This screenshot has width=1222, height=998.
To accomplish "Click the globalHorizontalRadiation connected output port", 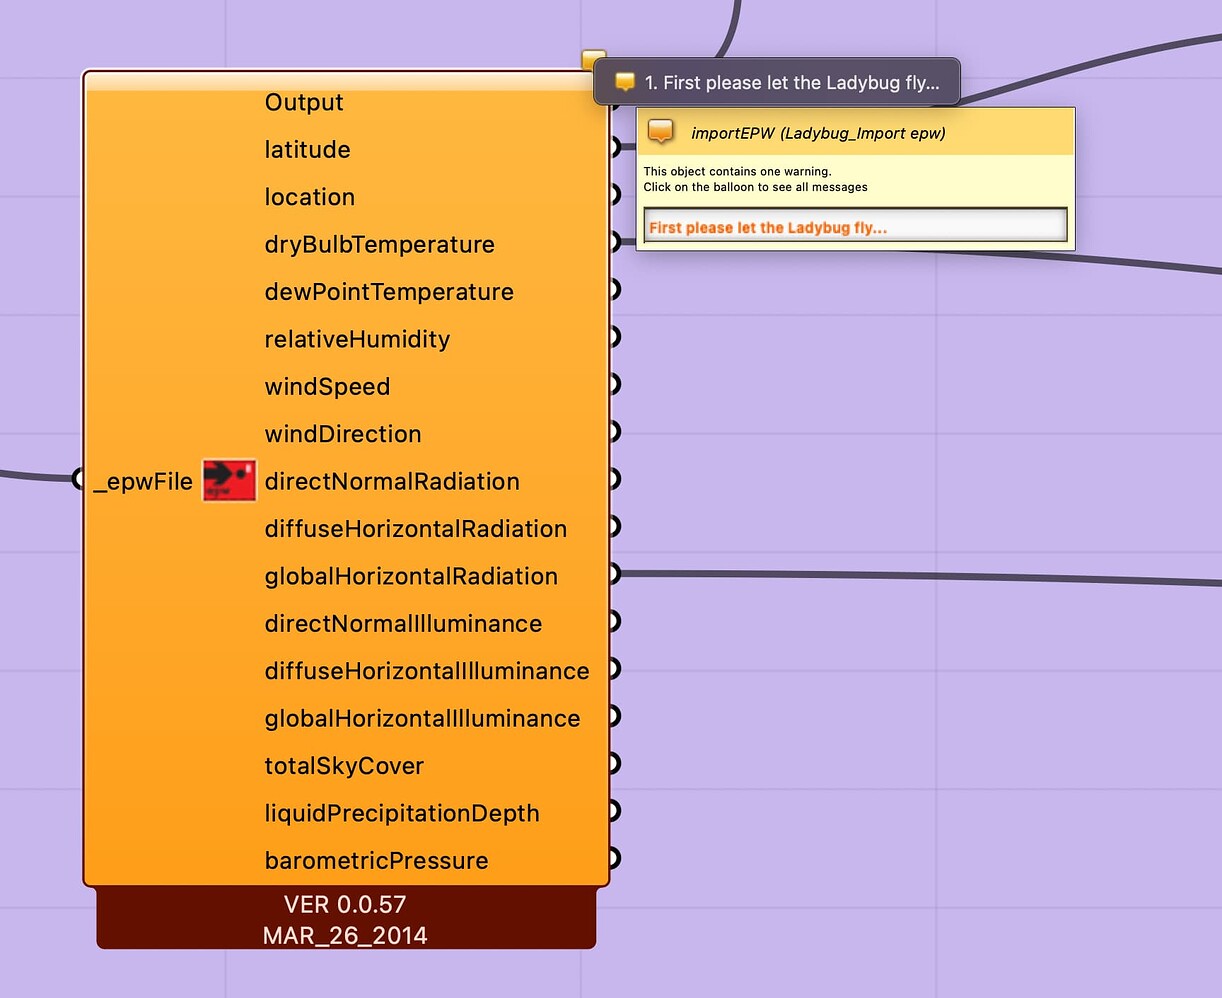I will click(x=613, y=573).
